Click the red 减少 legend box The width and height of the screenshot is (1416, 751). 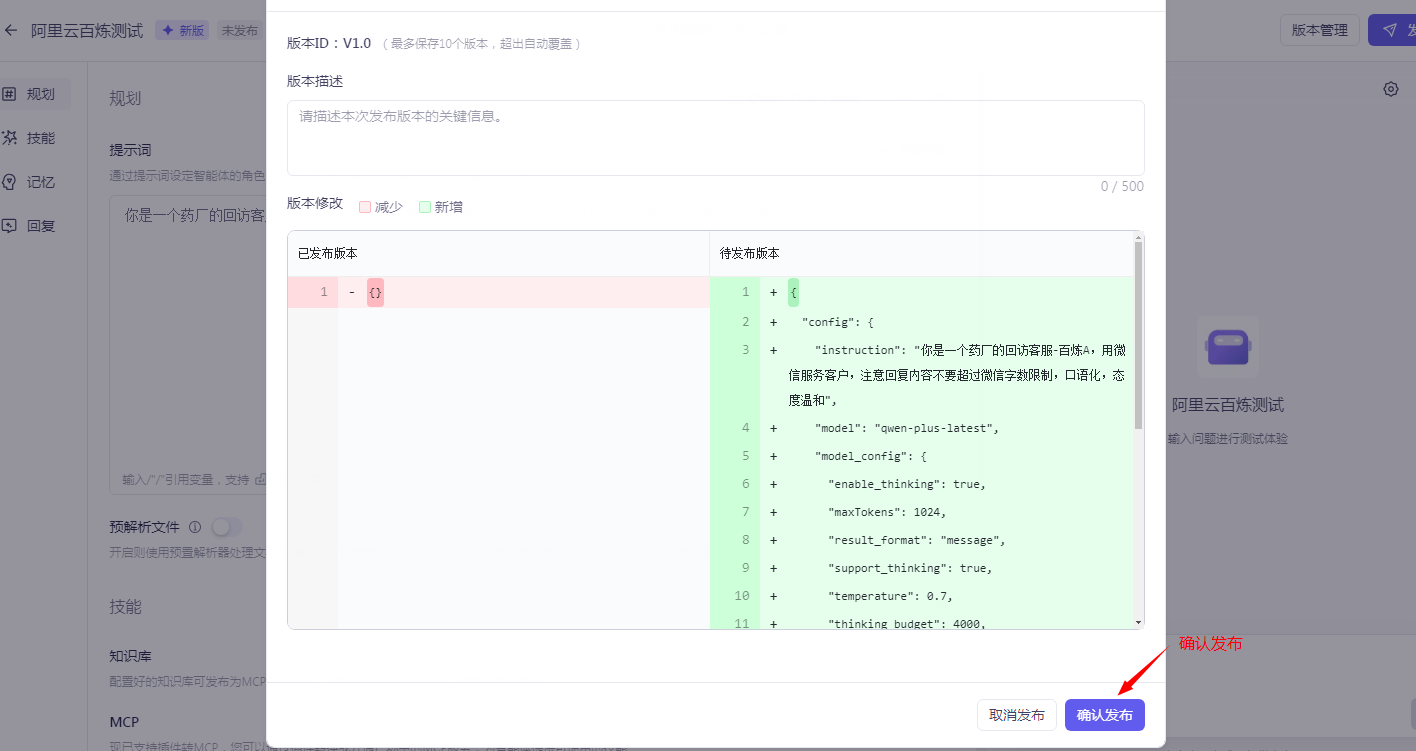365,207
